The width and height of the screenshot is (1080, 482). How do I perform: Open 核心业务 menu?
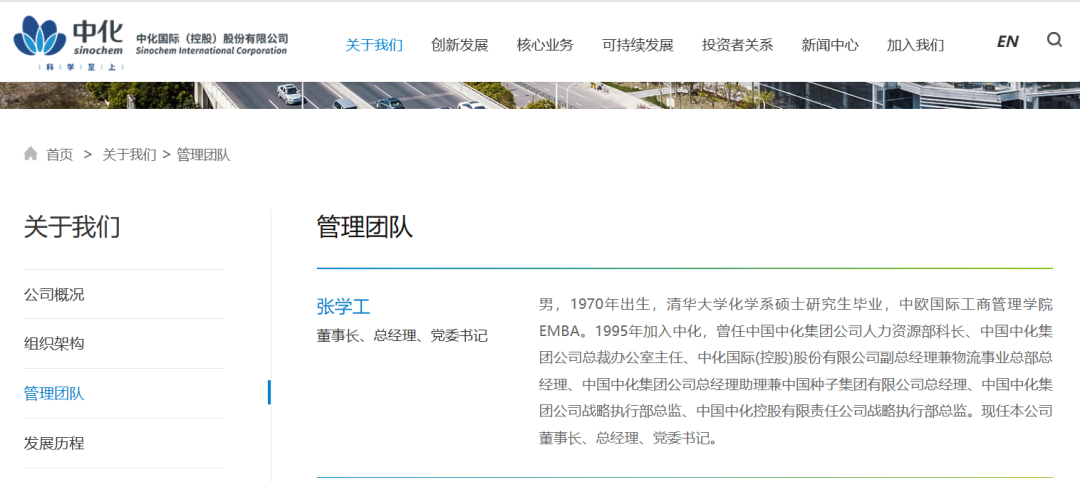point(545,45)
